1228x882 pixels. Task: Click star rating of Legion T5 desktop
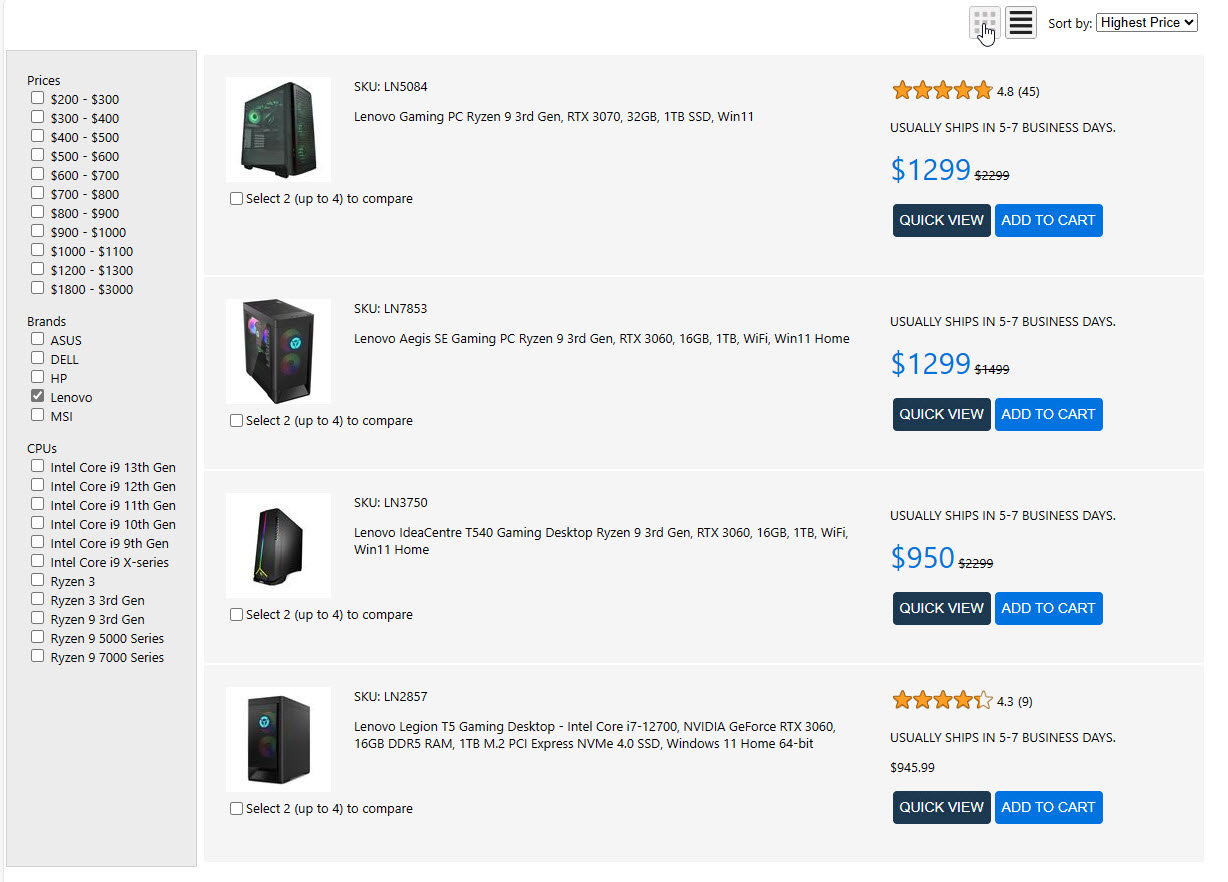pyautogui.click(x=942, y=700)
